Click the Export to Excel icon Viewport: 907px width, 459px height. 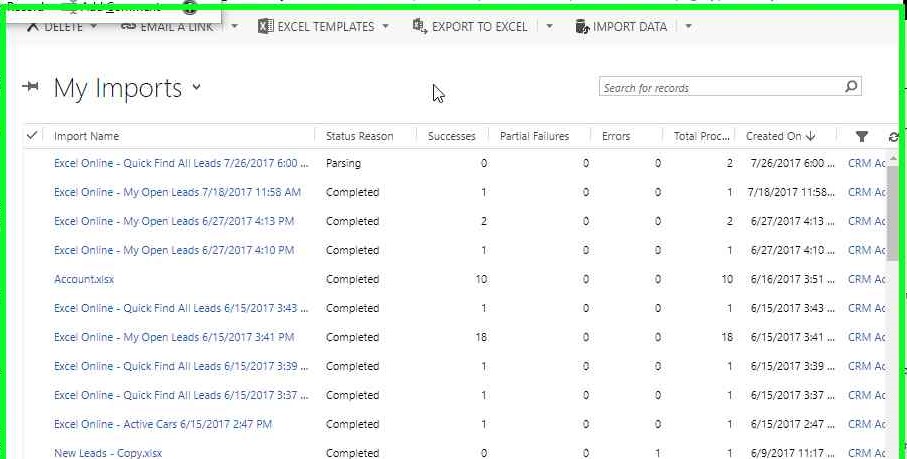tap(419, 26)
